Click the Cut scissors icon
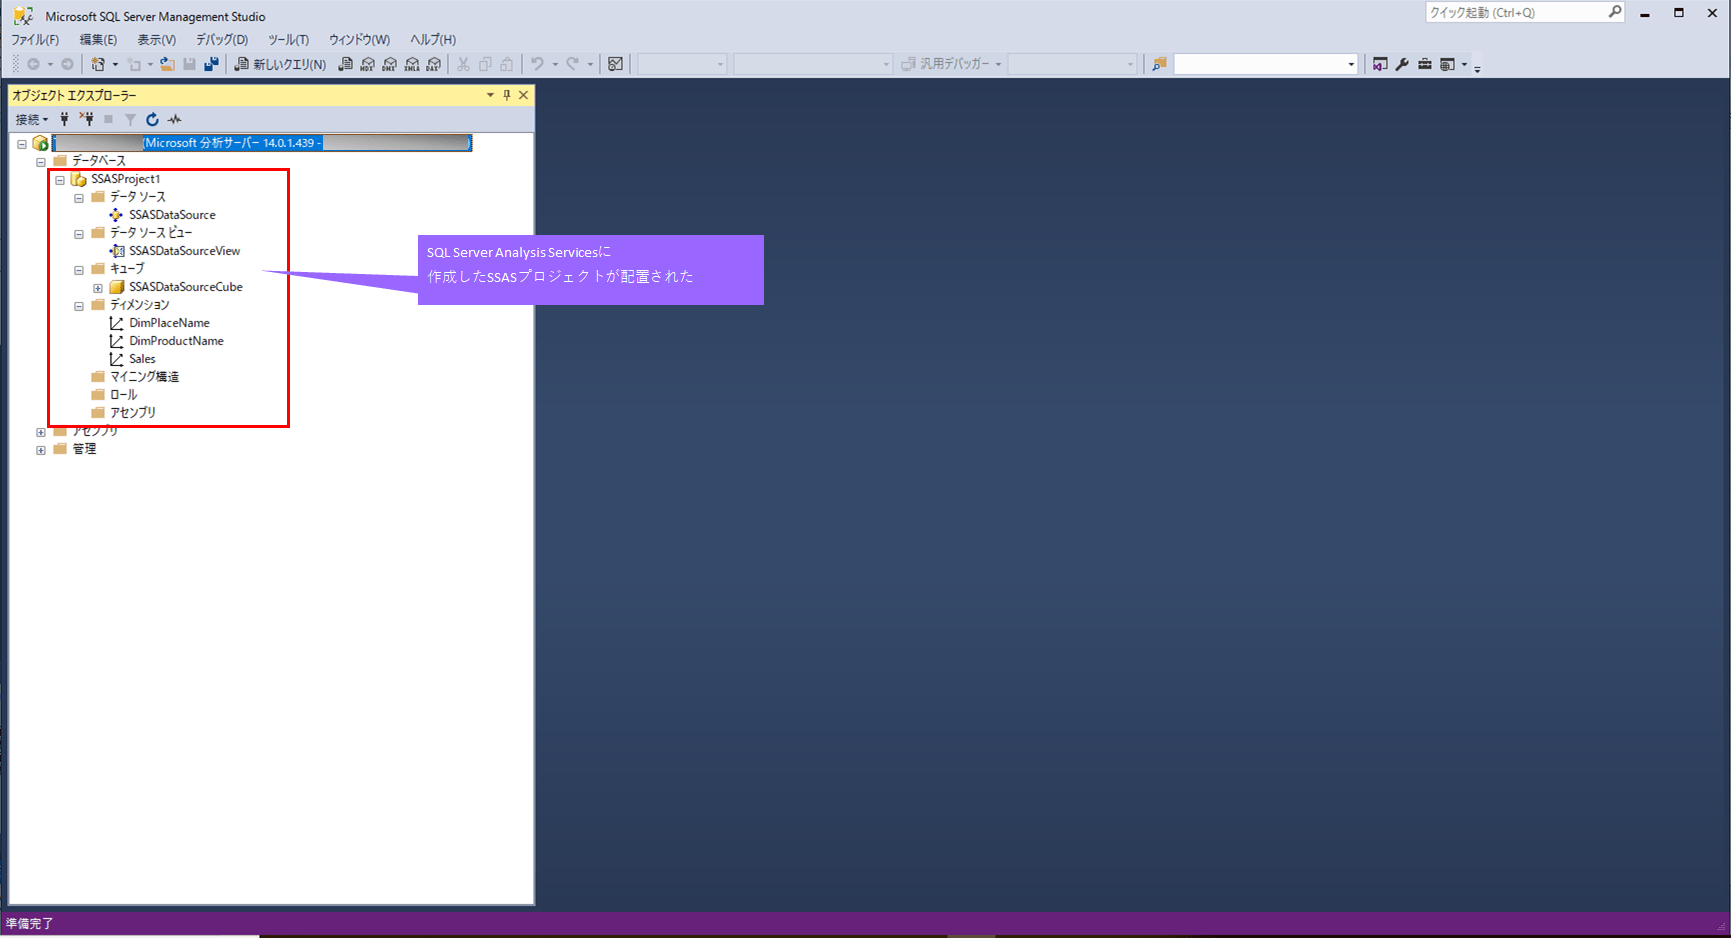This screenshot has height=938, width=1731. [463, 64]
